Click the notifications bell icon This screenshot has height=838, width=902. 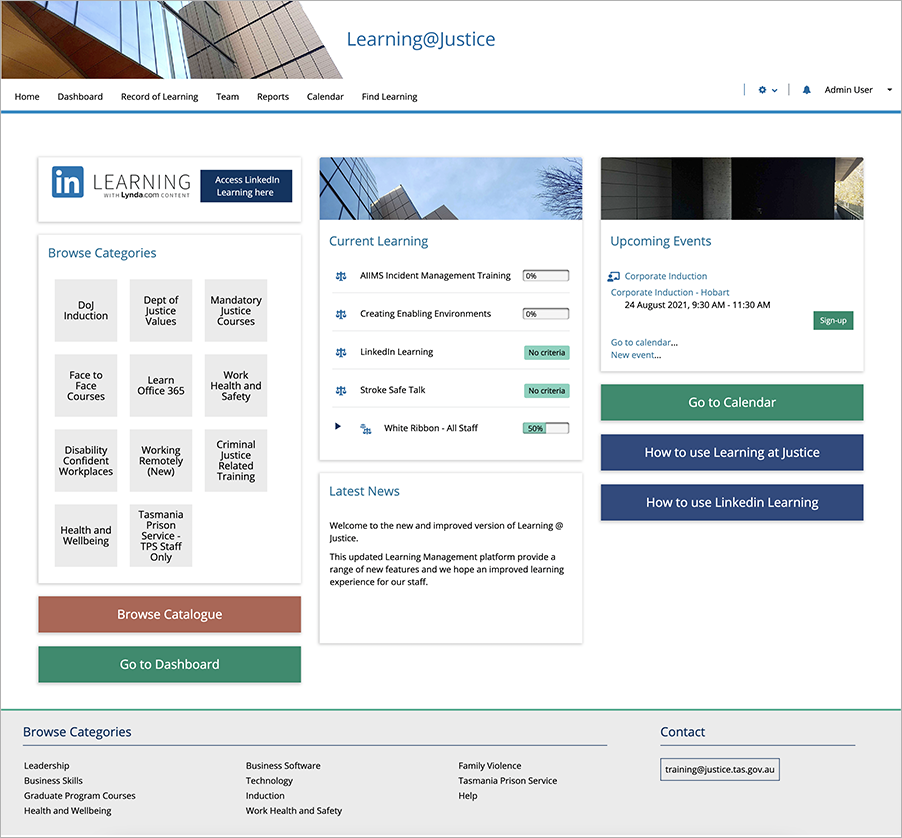[x=807, y=90]
